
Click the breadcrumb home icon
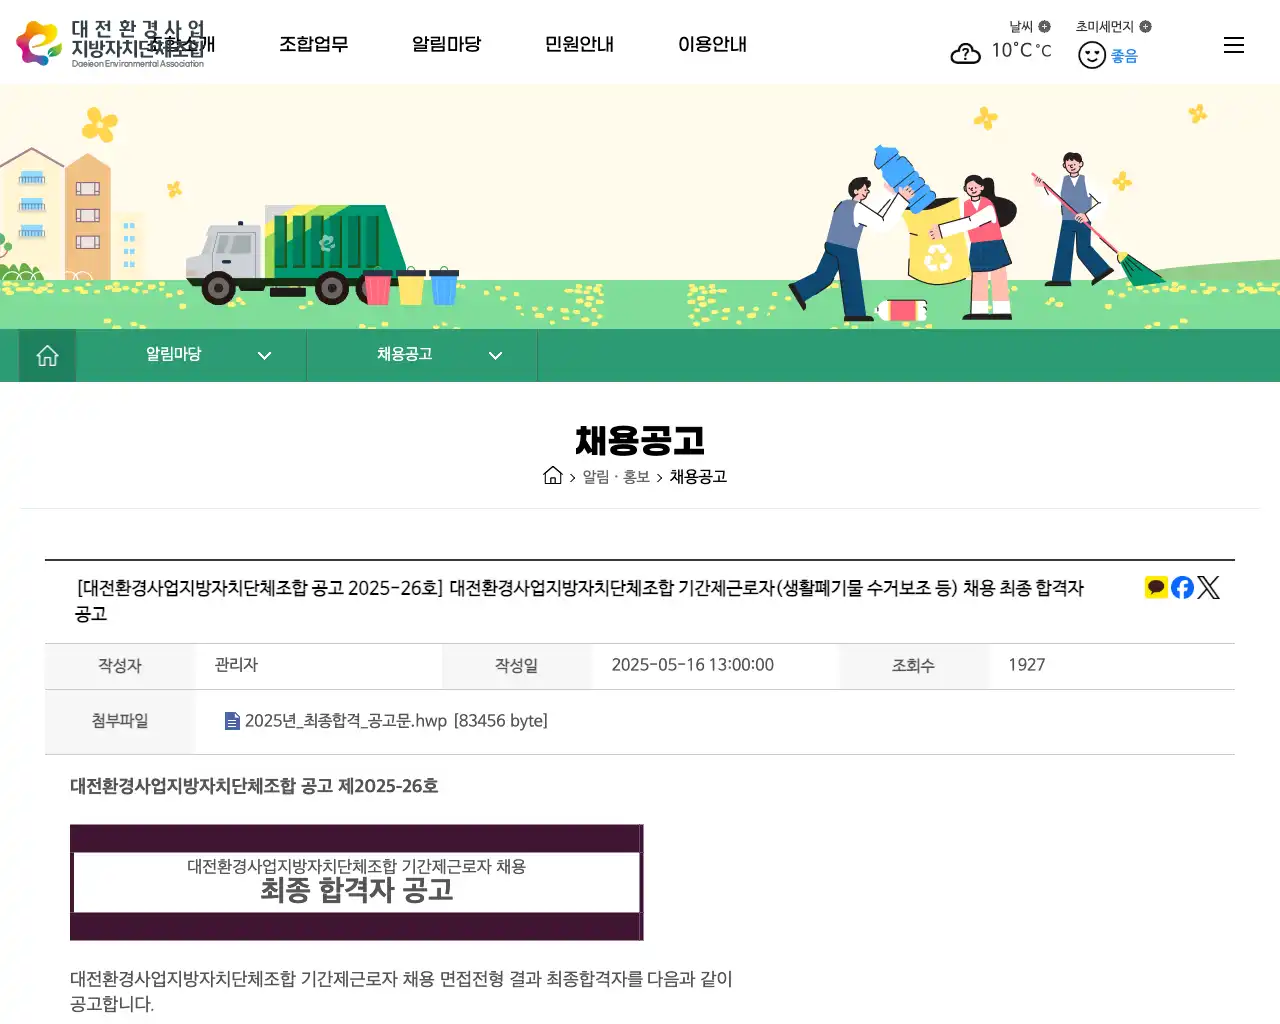(553, 476)
